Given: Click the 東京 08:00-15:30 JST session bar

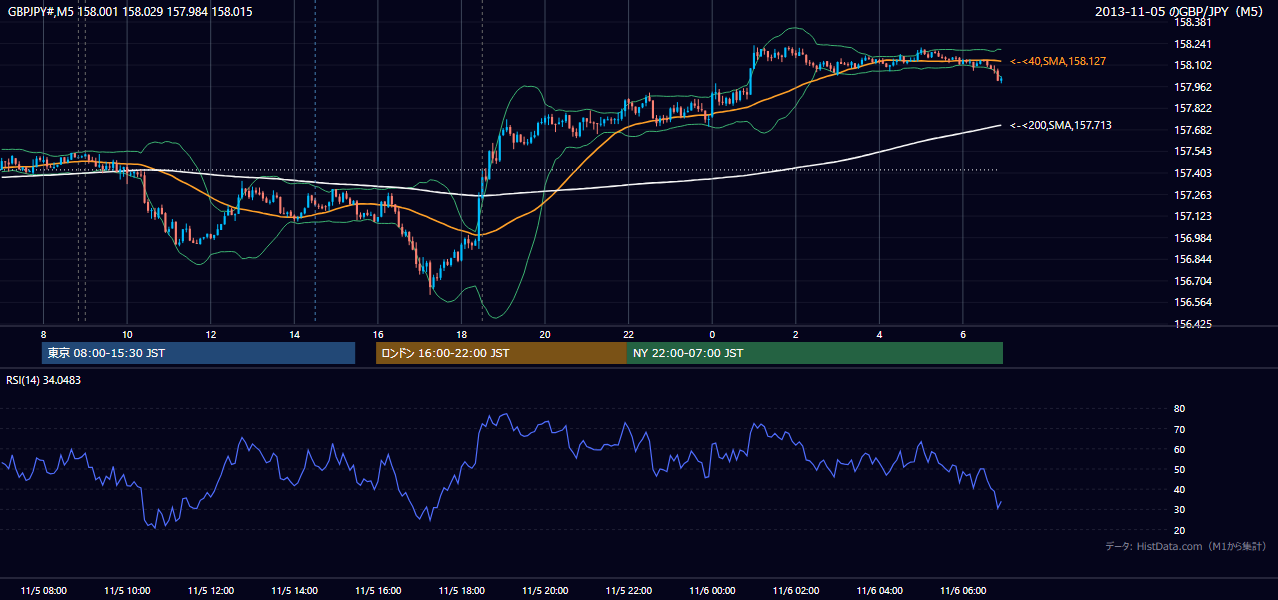Looking at the screenshot, I should (x=198, y=353).
